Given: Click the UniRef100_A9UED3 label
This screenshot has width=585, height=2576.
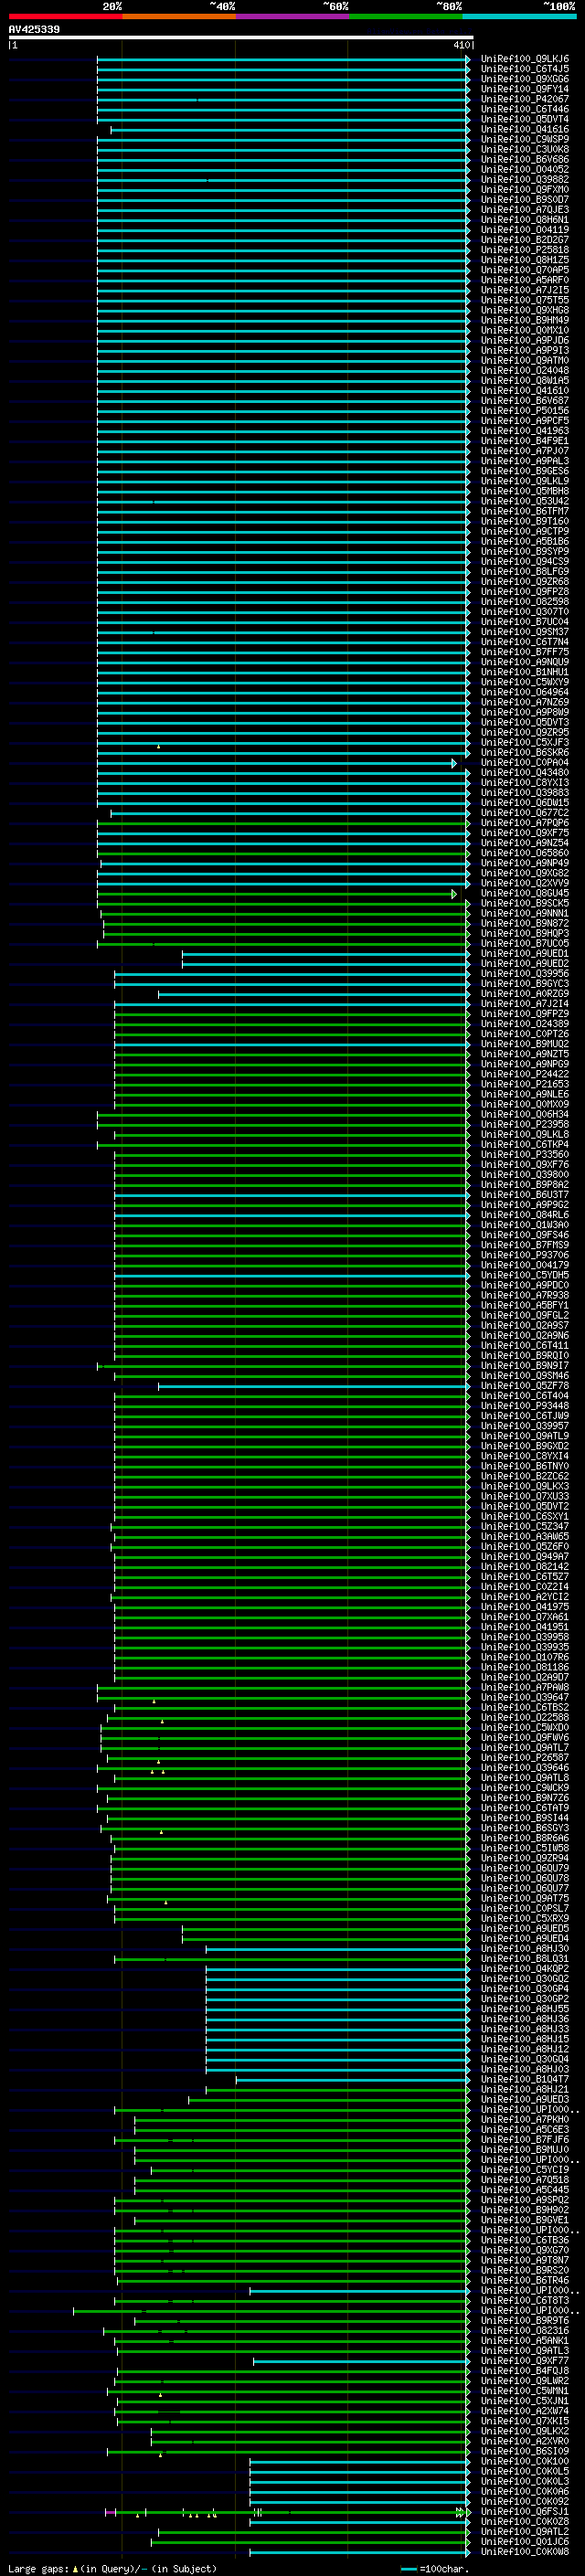Looking at the screenshot, I should (525, 2099).
